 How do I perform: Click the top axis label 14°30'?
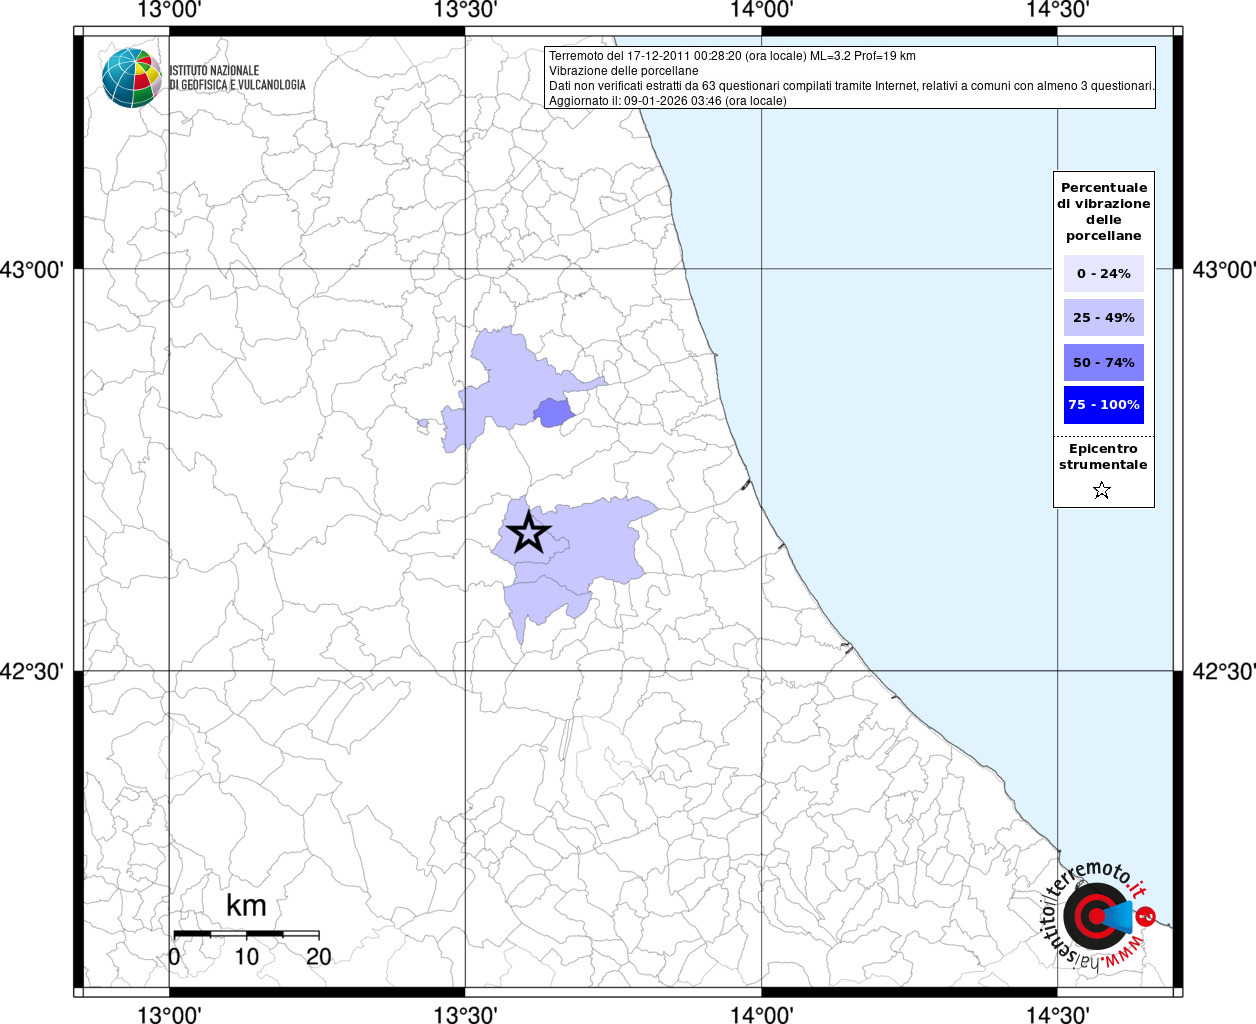tap(1058, 10)
